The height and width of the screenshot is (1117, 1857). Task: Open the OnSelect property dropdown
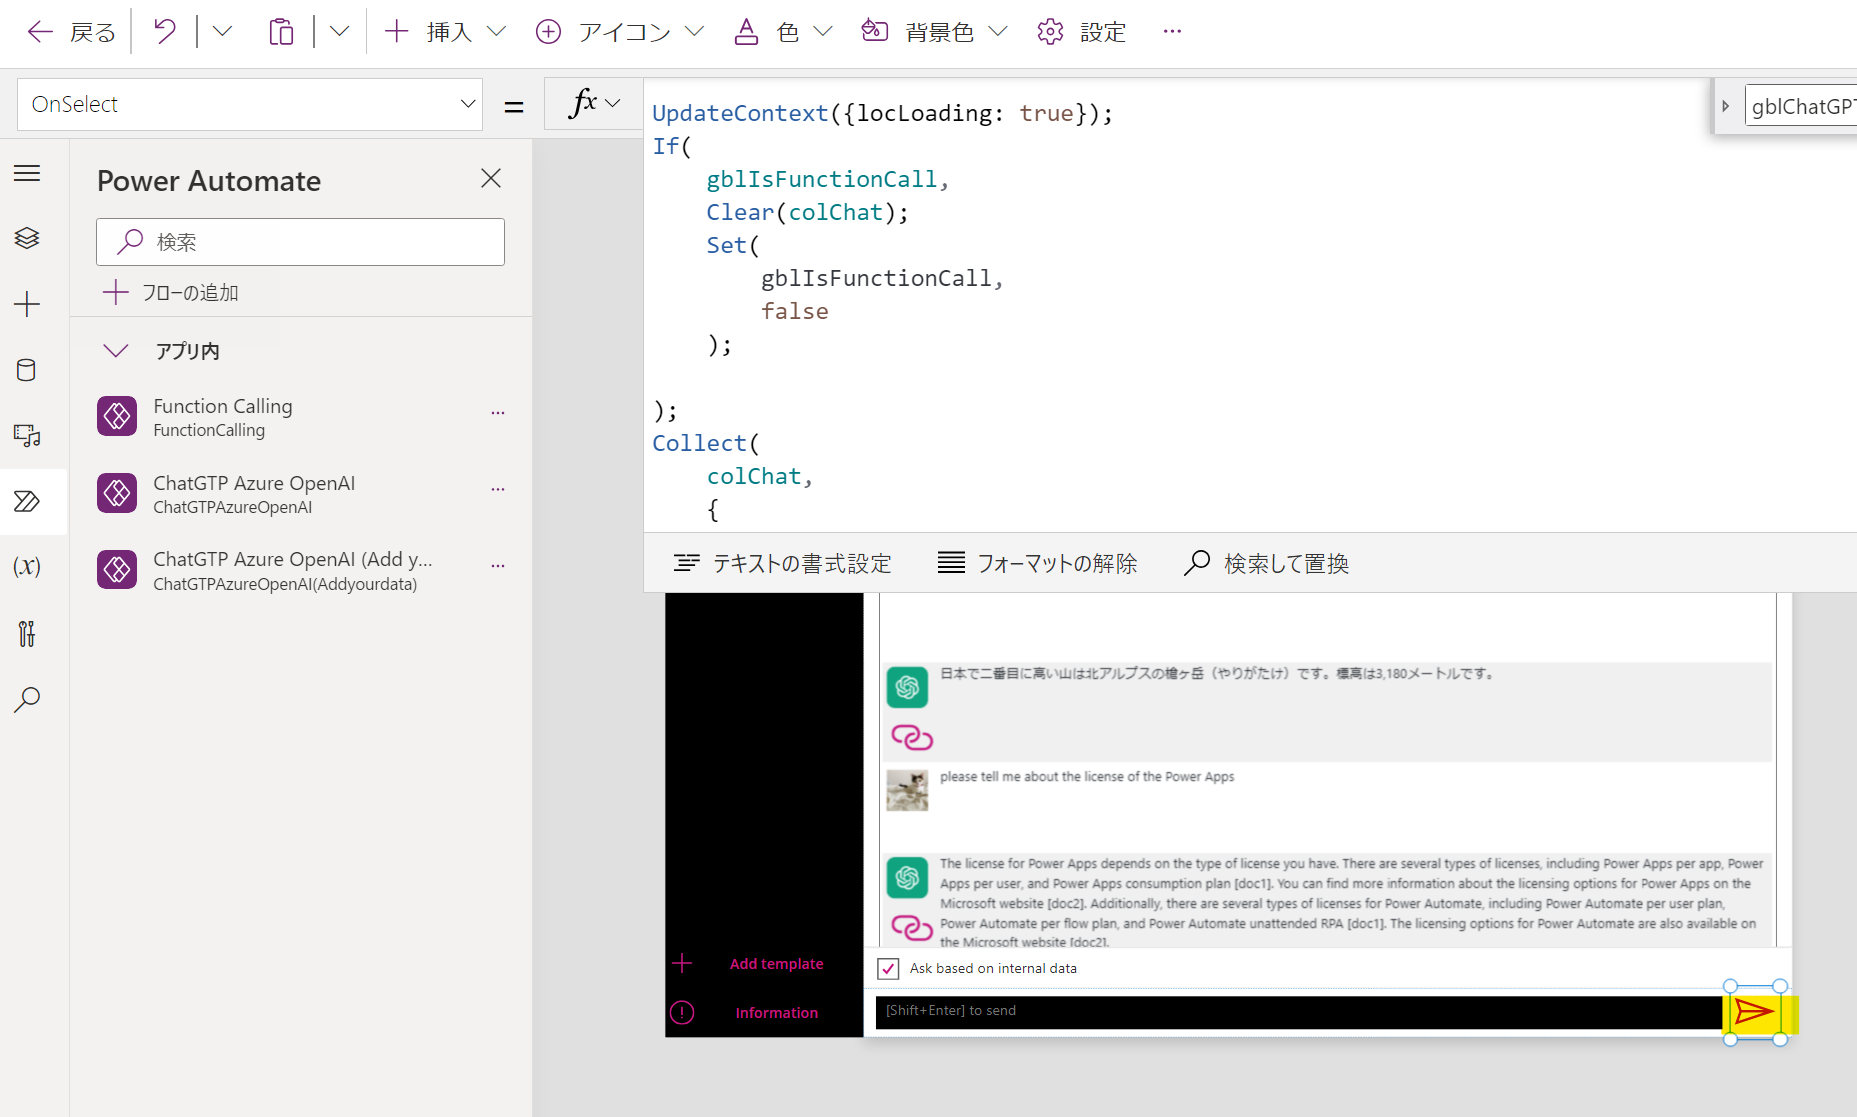(x=249, y=103)
